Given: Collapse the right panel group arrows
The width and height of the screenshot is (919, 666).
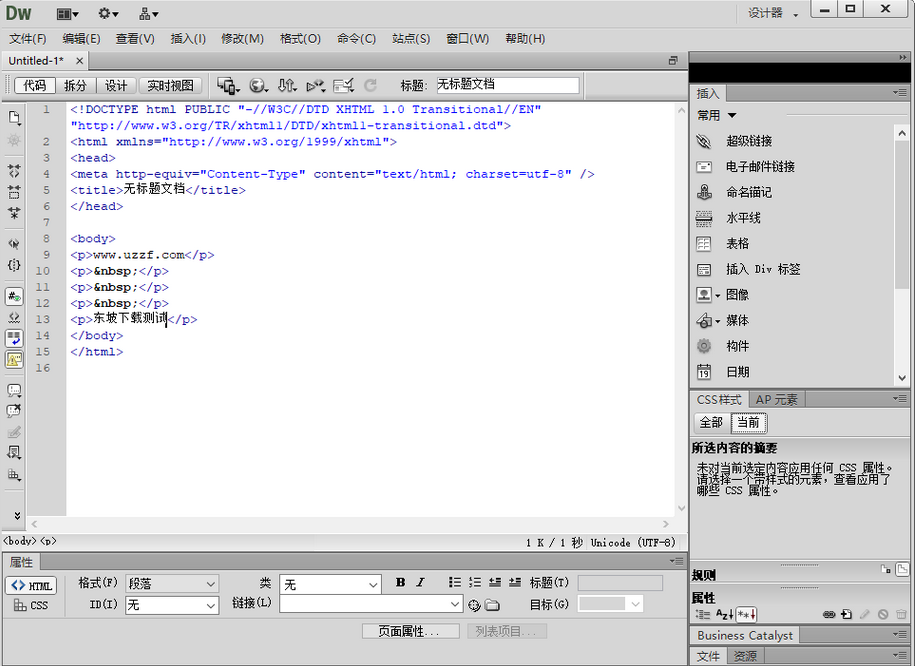Looking at the screenshot, I should tap(903, 57).
